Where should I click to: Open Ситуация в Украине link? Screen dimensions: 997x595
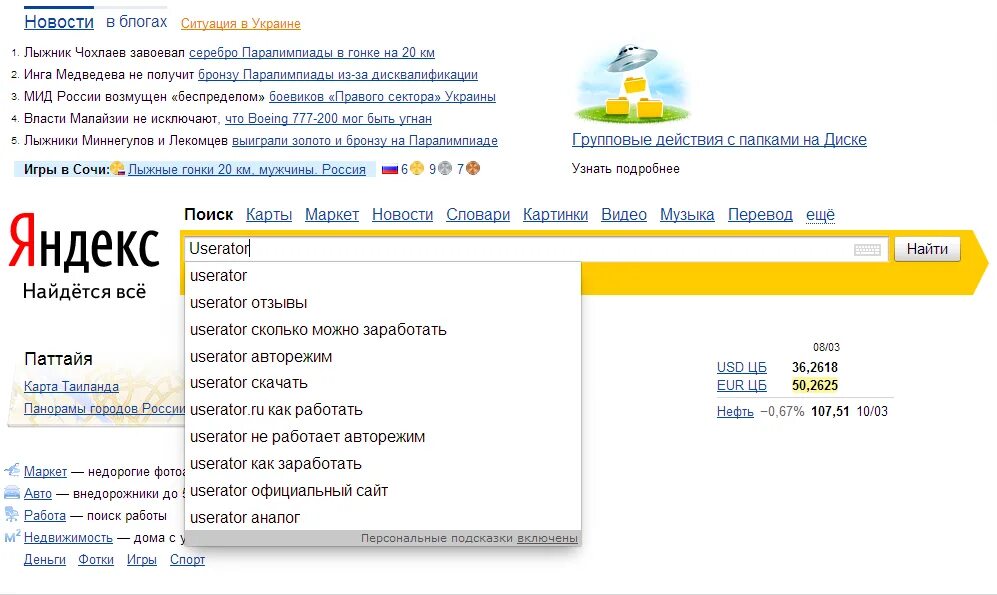click(x=240, y=24)
